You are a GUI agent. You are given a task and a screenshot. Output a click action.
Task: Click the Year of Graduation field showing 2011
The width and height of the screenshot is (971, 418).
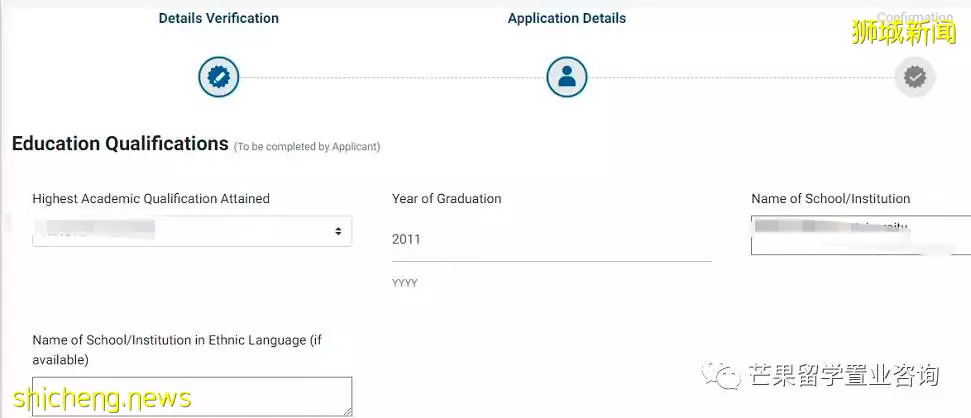(551, 240)
